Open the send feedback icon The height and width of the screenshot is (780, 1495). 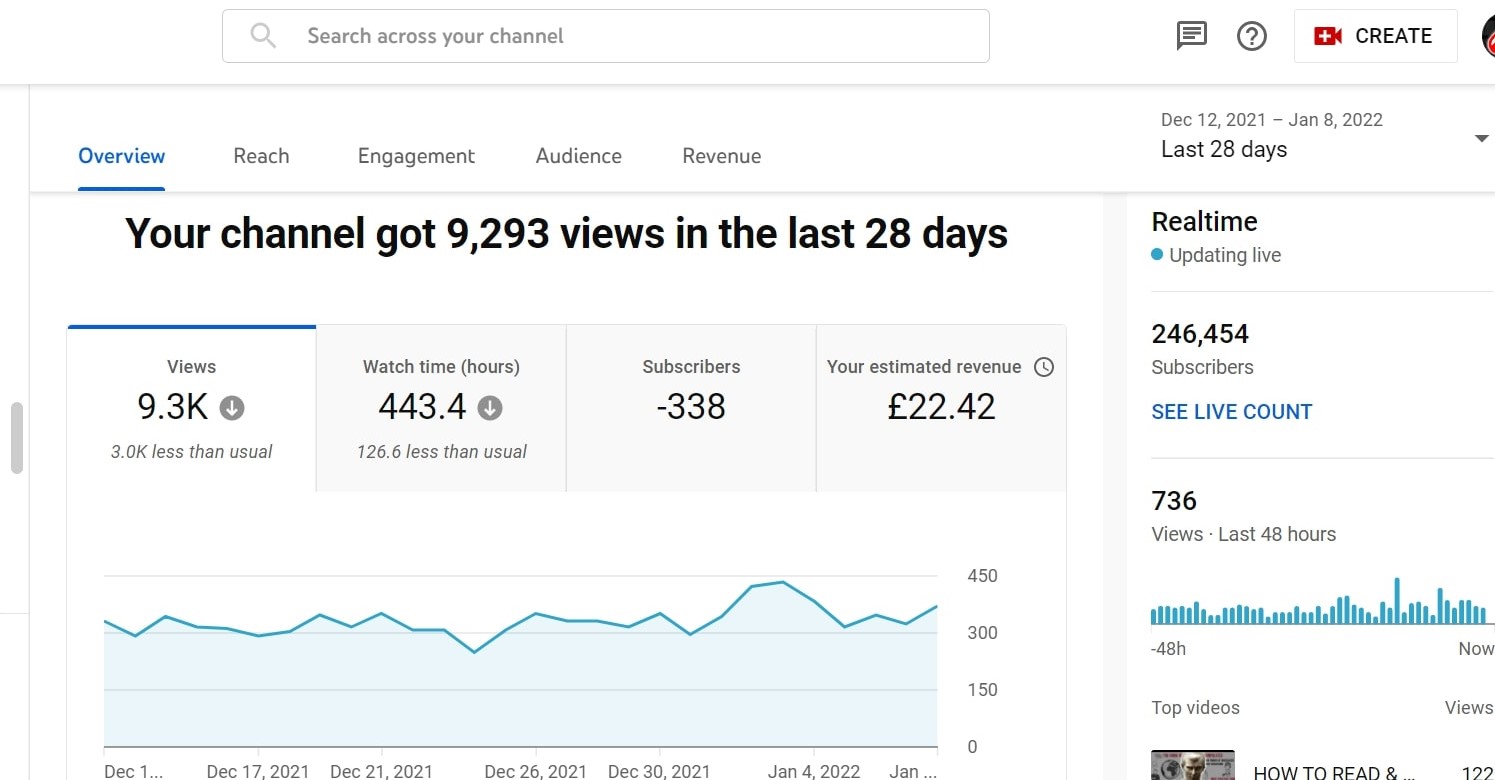pos(1191,36)
